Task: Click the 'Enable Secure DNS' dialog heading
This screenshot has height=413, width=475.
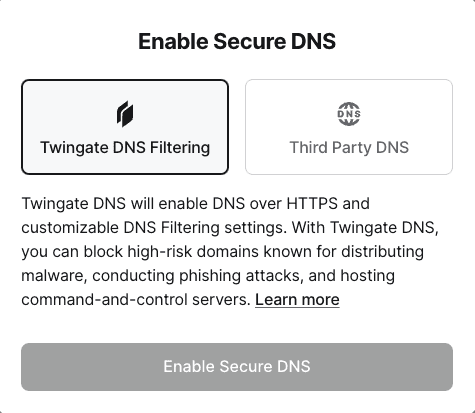Action: (x=237, y=41)
